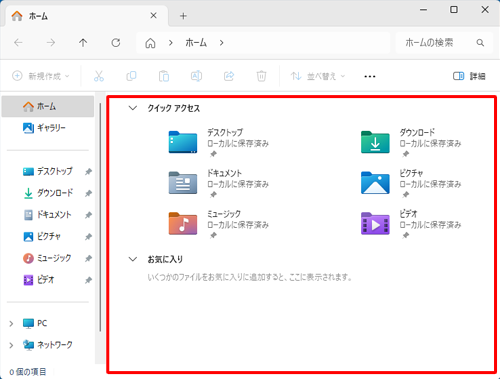Minimize the Explorer window
This screenshot has width=500, height=379.
click(423, 10)
